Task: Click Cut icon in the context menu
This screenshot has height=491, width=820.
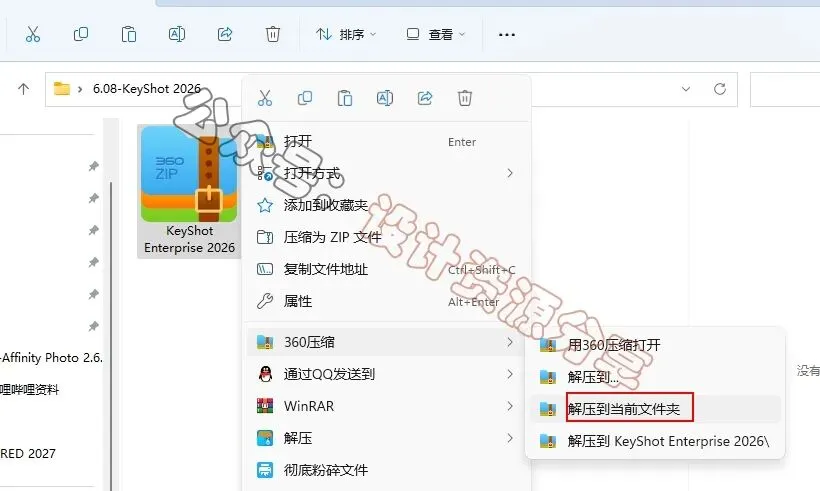Action: (x=265, y=98)
